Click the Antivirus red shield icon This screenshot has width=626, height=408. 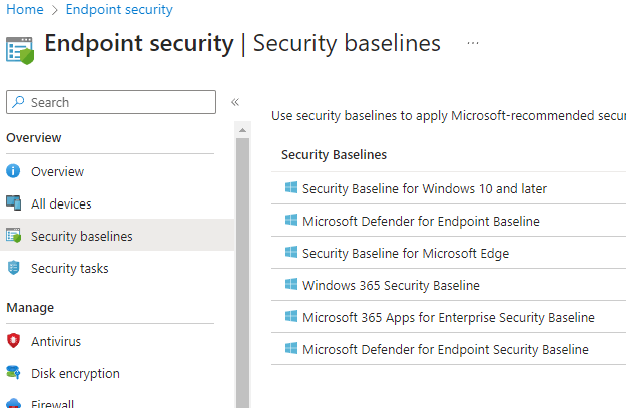(14, 341)
